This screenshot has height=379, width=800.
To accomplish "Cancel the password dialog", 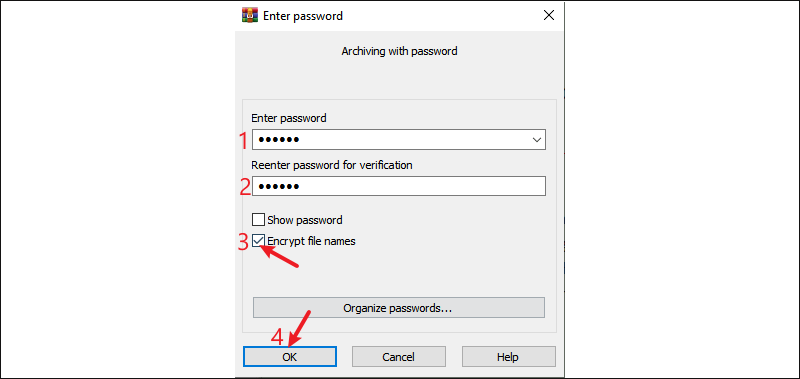I will (398, 357).
